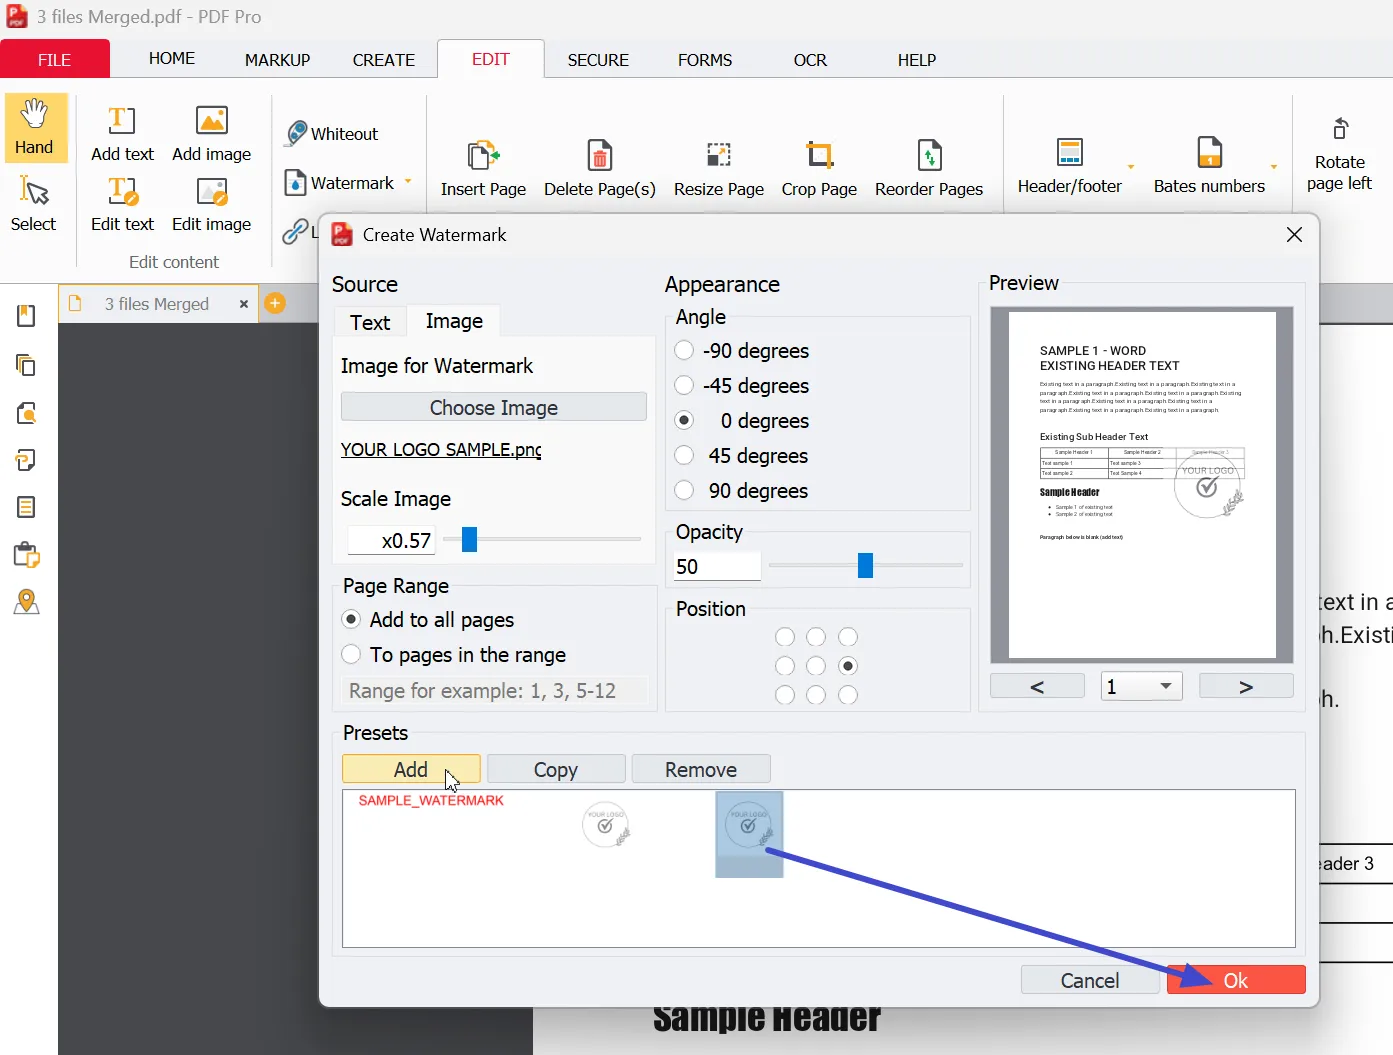Click the Choose Image button
1393x1055 pixels.
(x=494, y=407)
